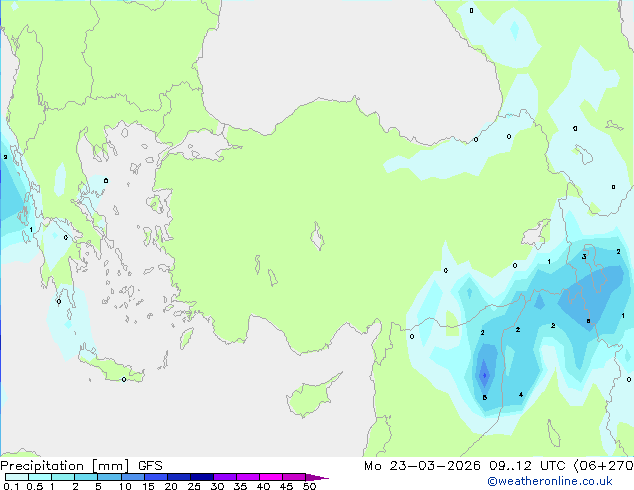The image size is (634, 490).
Task: Pick the 10–15 mm legend color swatch
Action: point(132,477)
